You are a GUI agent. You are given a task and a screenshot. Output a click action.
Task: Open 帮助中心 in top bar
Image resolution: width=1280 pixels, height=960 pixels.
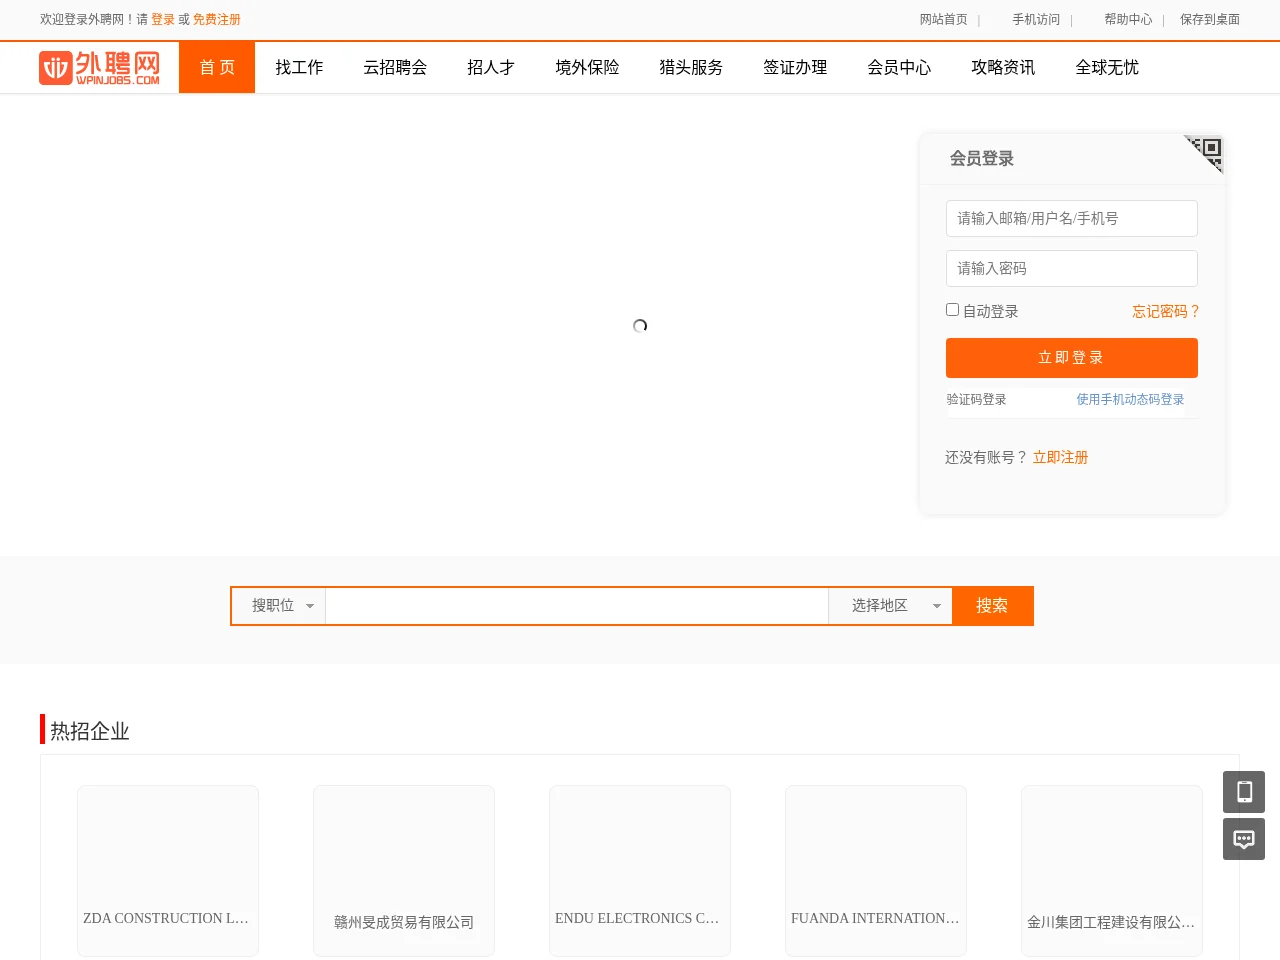click(1128, 20)
